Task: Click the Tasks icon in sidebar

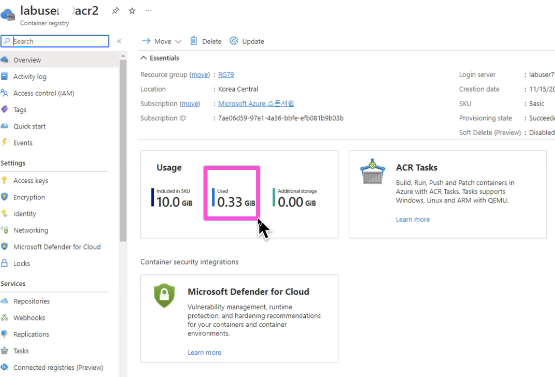Action: (x=5, y=350)
